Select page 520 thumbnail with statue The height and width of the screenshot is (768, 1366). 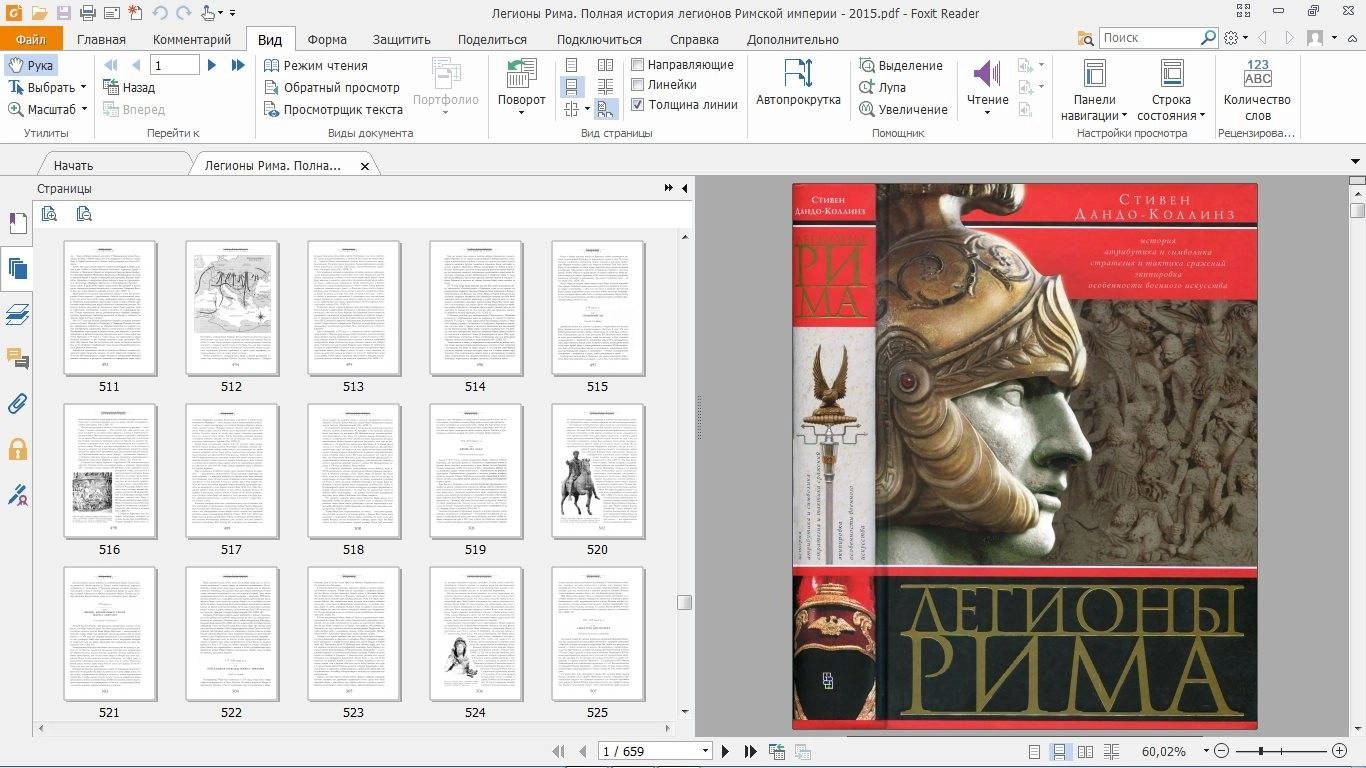[x=597, y=470]
